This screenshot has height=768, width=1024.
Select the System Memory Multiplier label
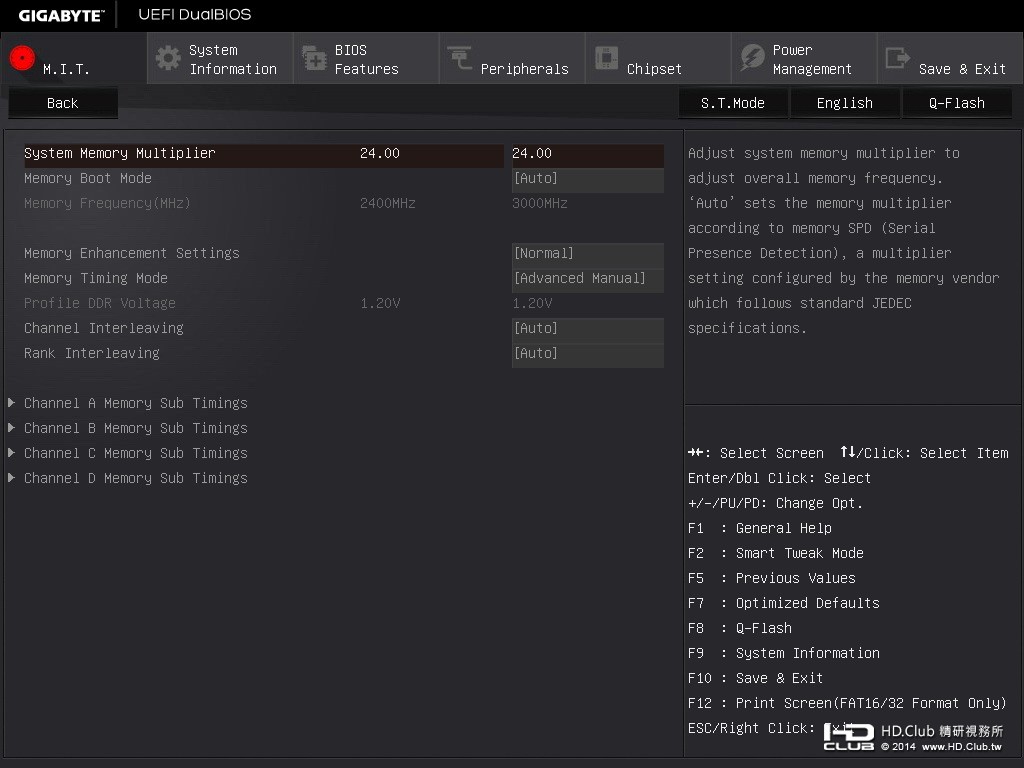coord(120,153)
